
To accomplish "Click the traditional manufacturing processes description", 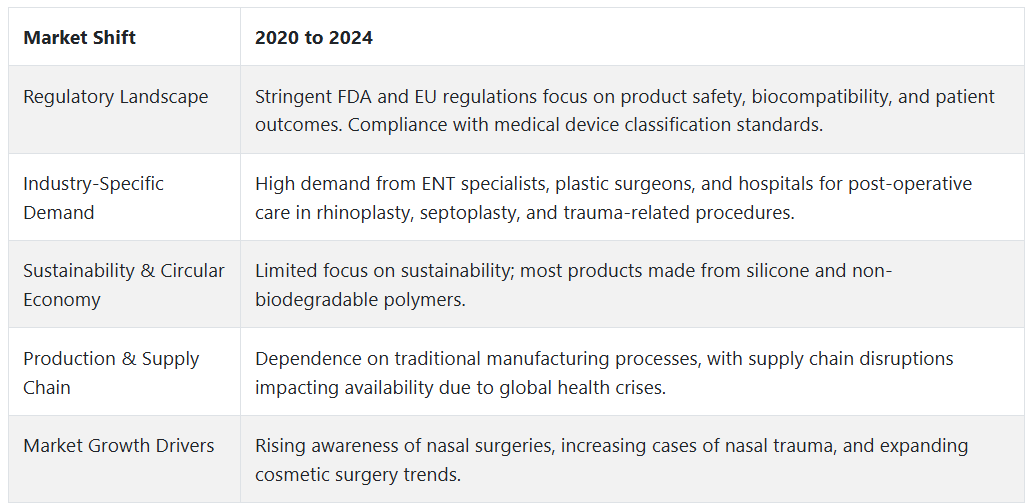I will click(604, 373).
